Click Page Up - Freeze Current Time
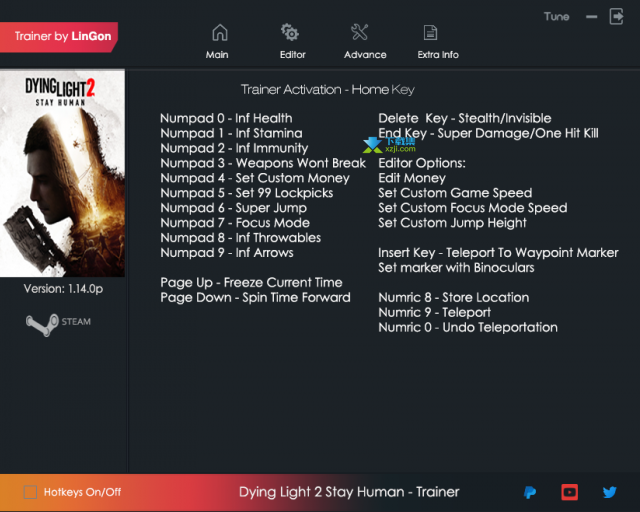Image resolution: width=640 pixels, height=512 pixels. coord(251,283)
